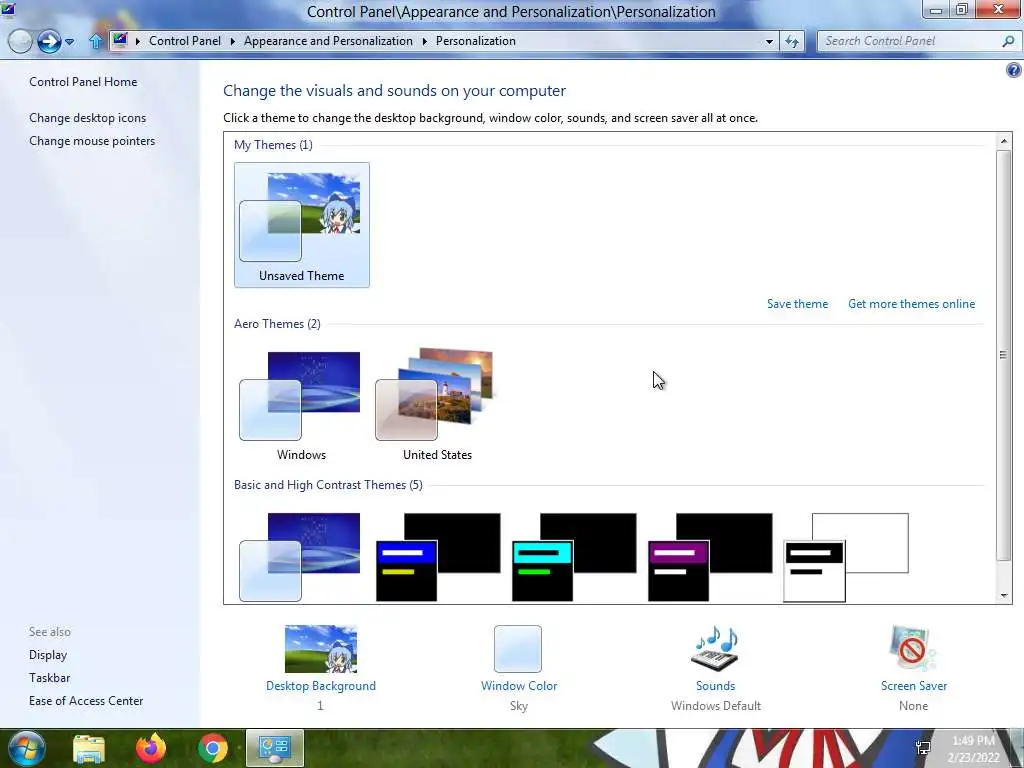Screen dimensions: 1024x768
Task: Open Sounds keyboard and notes icon
Action: 715,648
